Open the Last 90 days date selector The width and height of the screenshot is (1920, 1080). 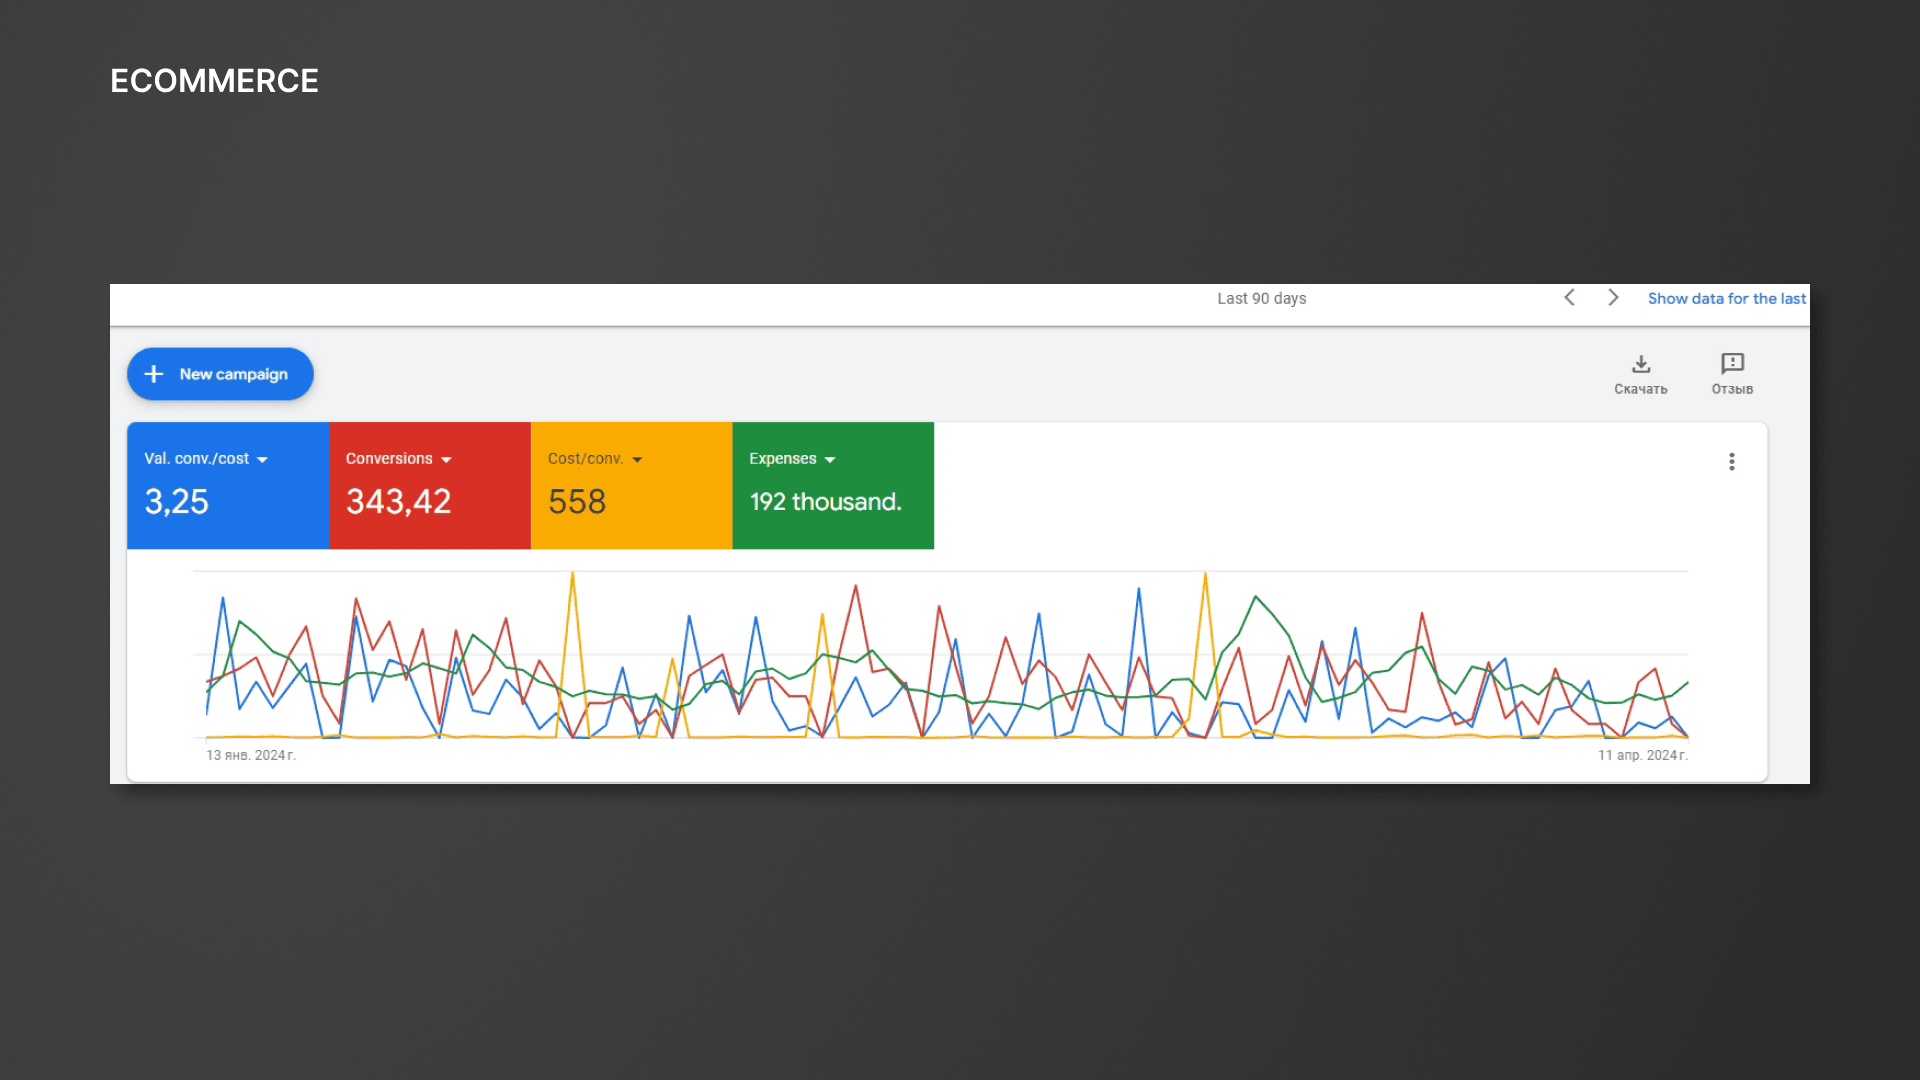point(1262,299)
